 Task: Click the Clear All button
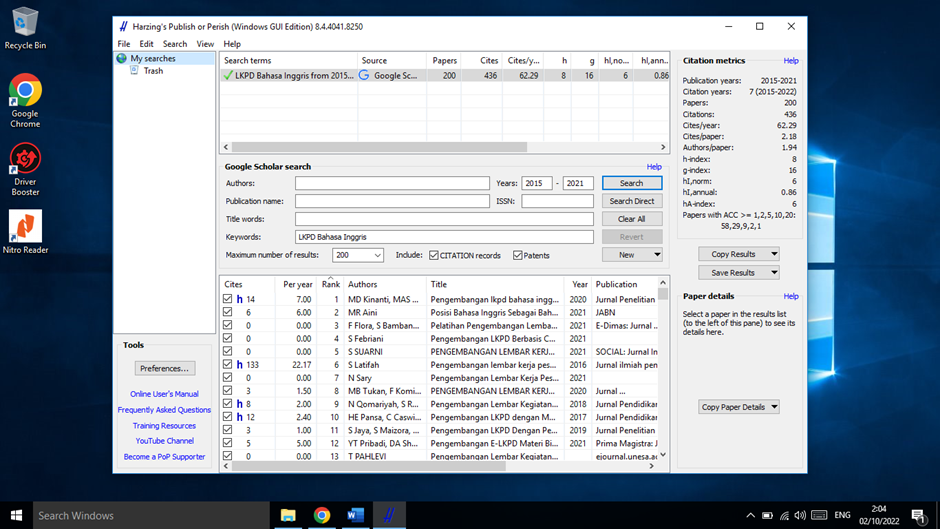(632, 219)
